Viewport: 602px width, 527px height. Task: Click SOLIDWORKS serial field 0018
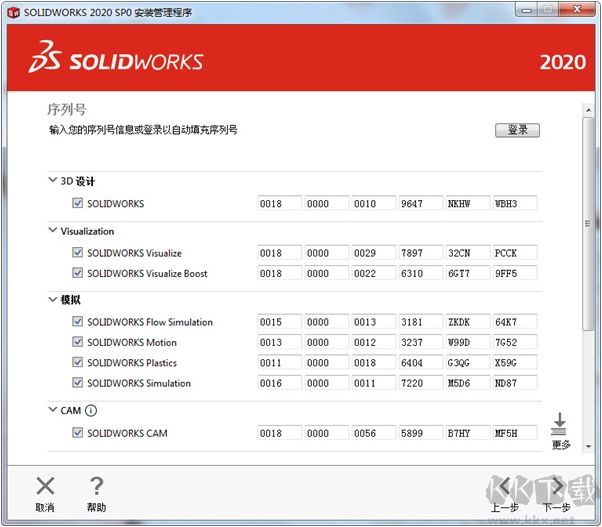(279, 203)
